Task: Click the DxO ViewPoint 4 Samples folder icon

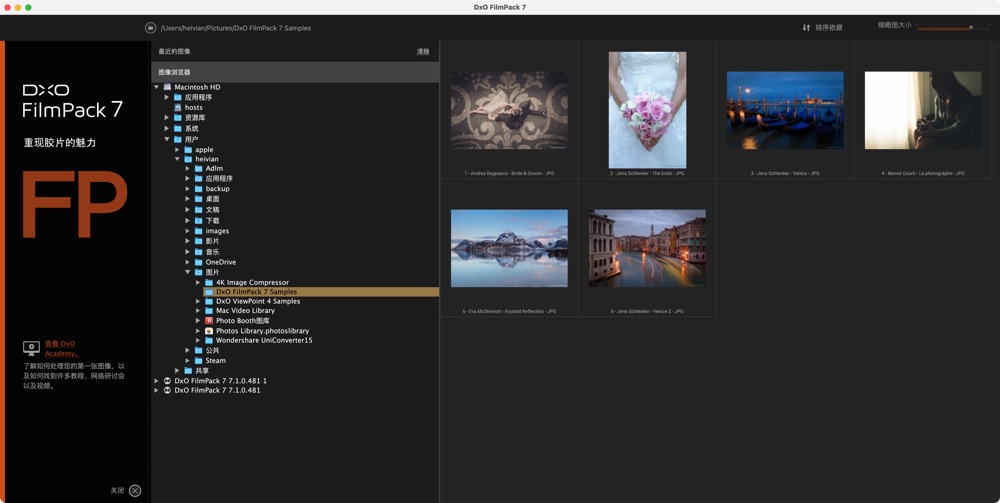Action: 209,301
